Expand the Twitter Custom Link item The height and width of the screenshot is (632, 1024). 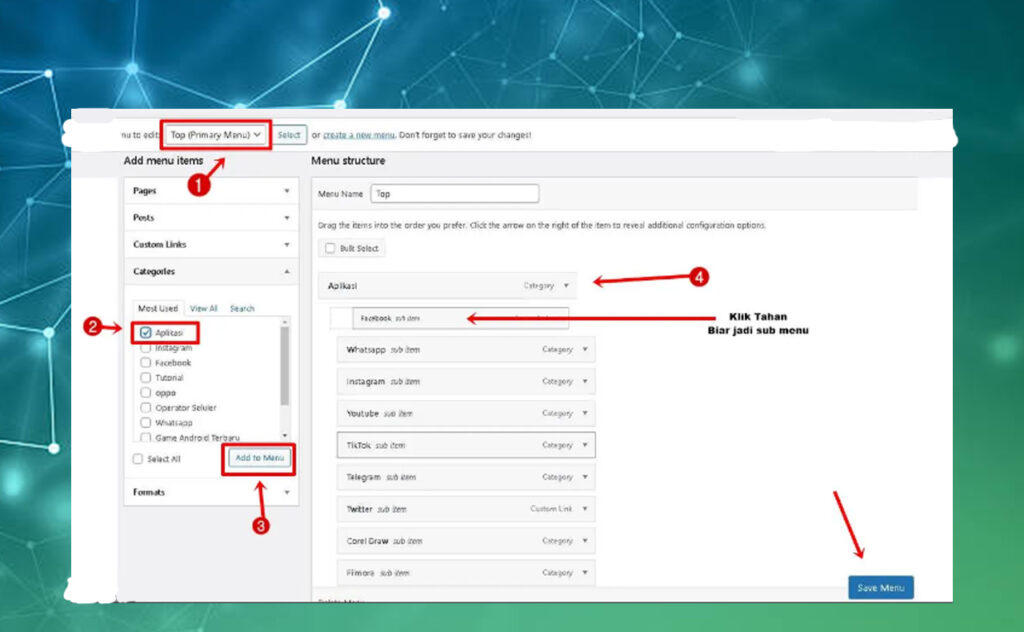coord(585,509)
